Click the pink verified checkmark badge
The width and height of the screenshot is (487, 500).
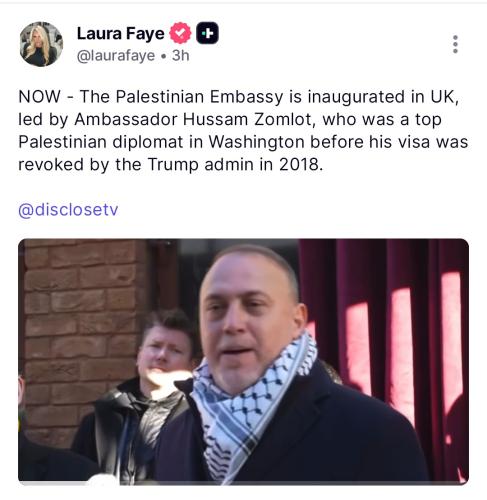click(x=180, y=33)
